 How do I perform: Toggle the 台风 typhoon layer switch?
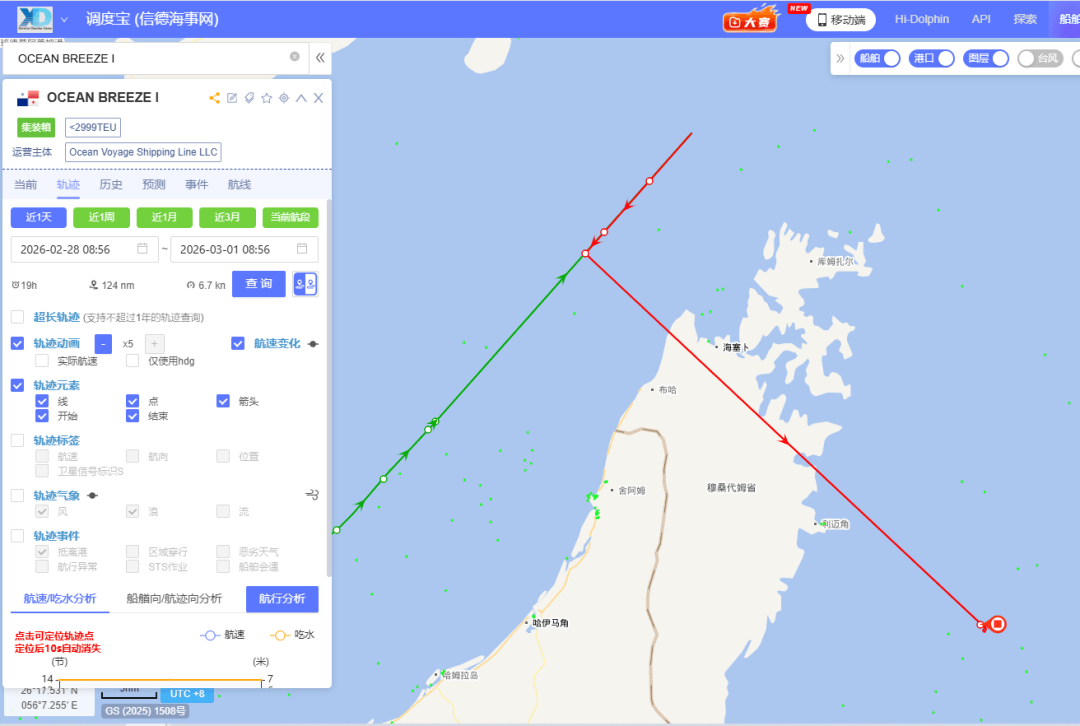click(x=1039, y=58)
